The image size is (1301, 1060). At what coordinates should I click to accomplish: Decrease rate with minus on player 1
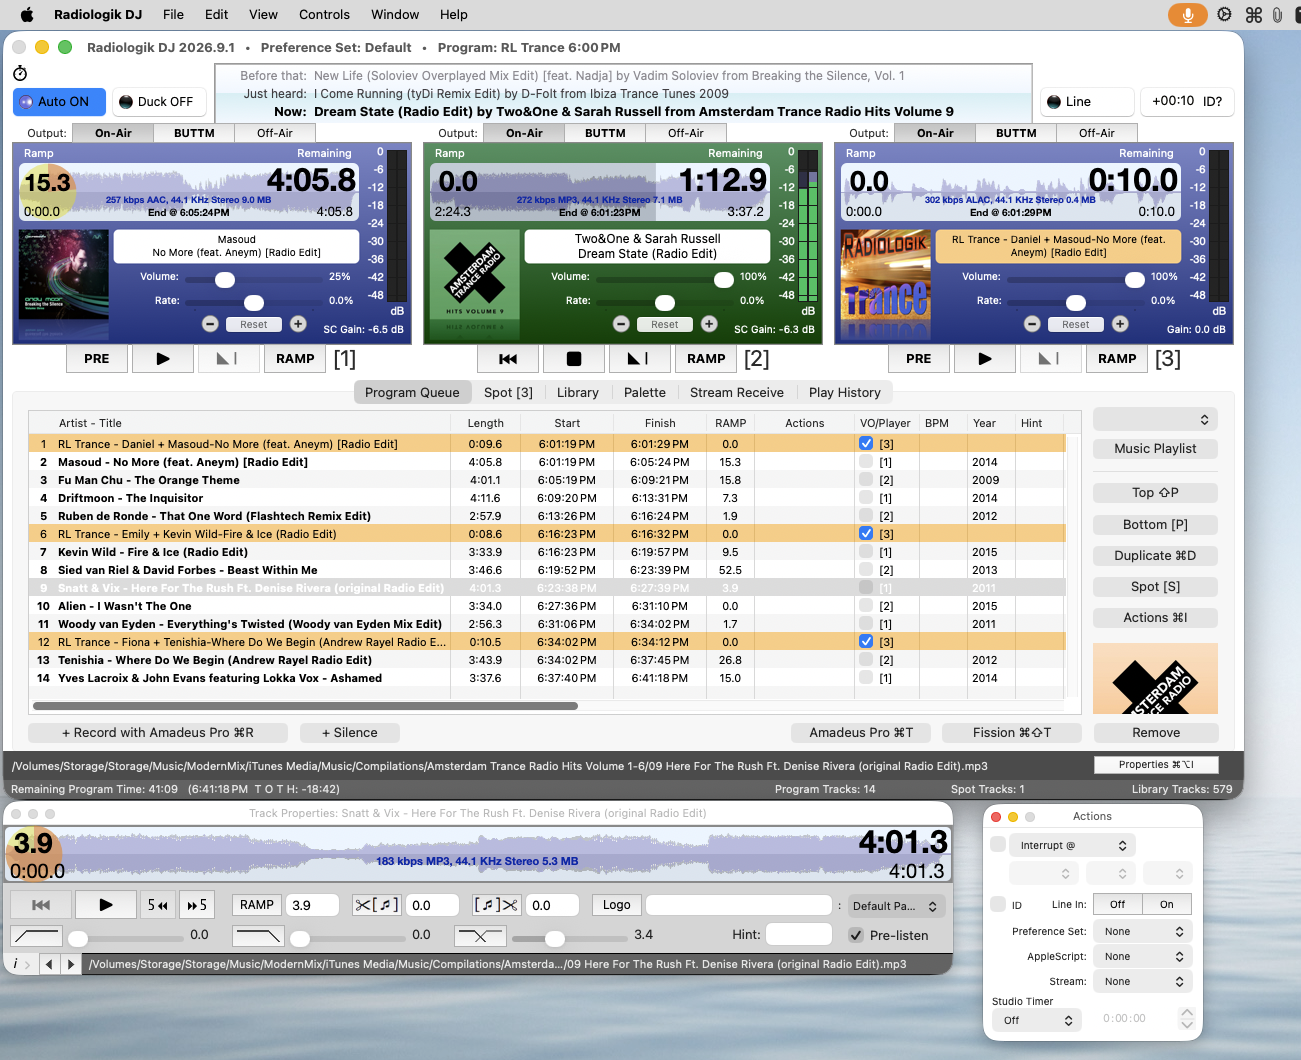[210, 324]
